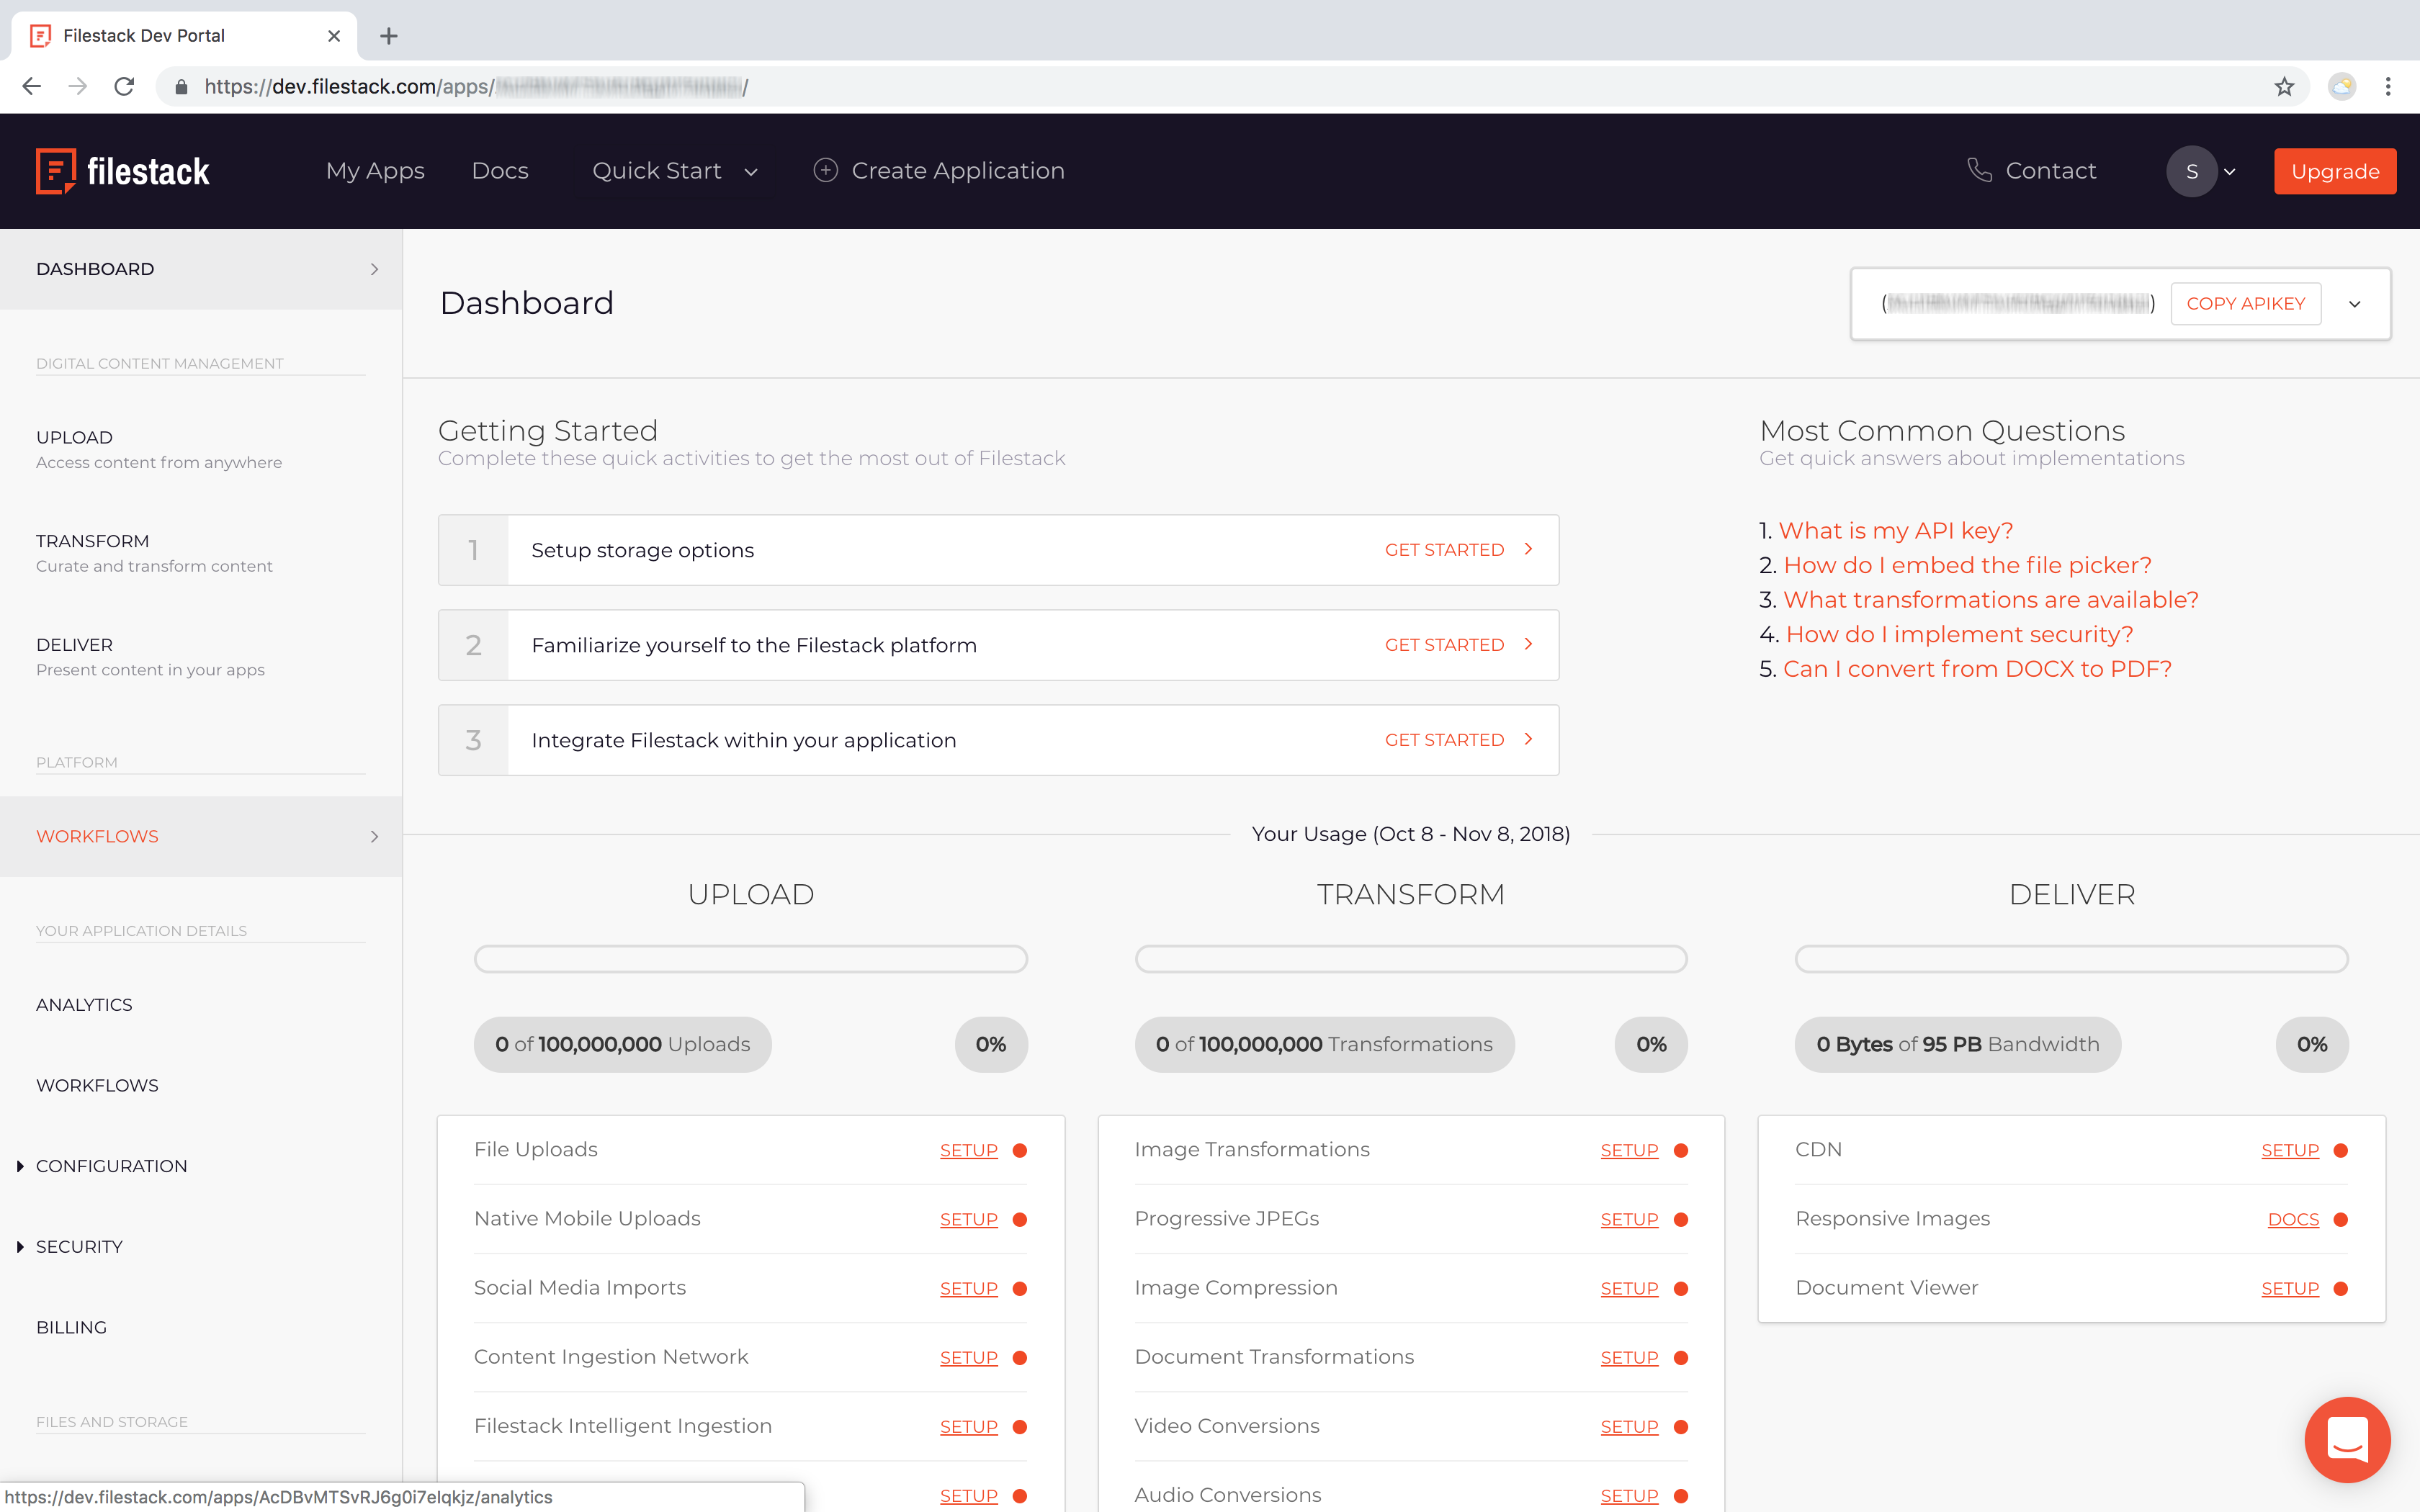Click SETUP for Video Conversions
The height and width of the screenshot is (1512, 2420).
tap(1629, 1427)
